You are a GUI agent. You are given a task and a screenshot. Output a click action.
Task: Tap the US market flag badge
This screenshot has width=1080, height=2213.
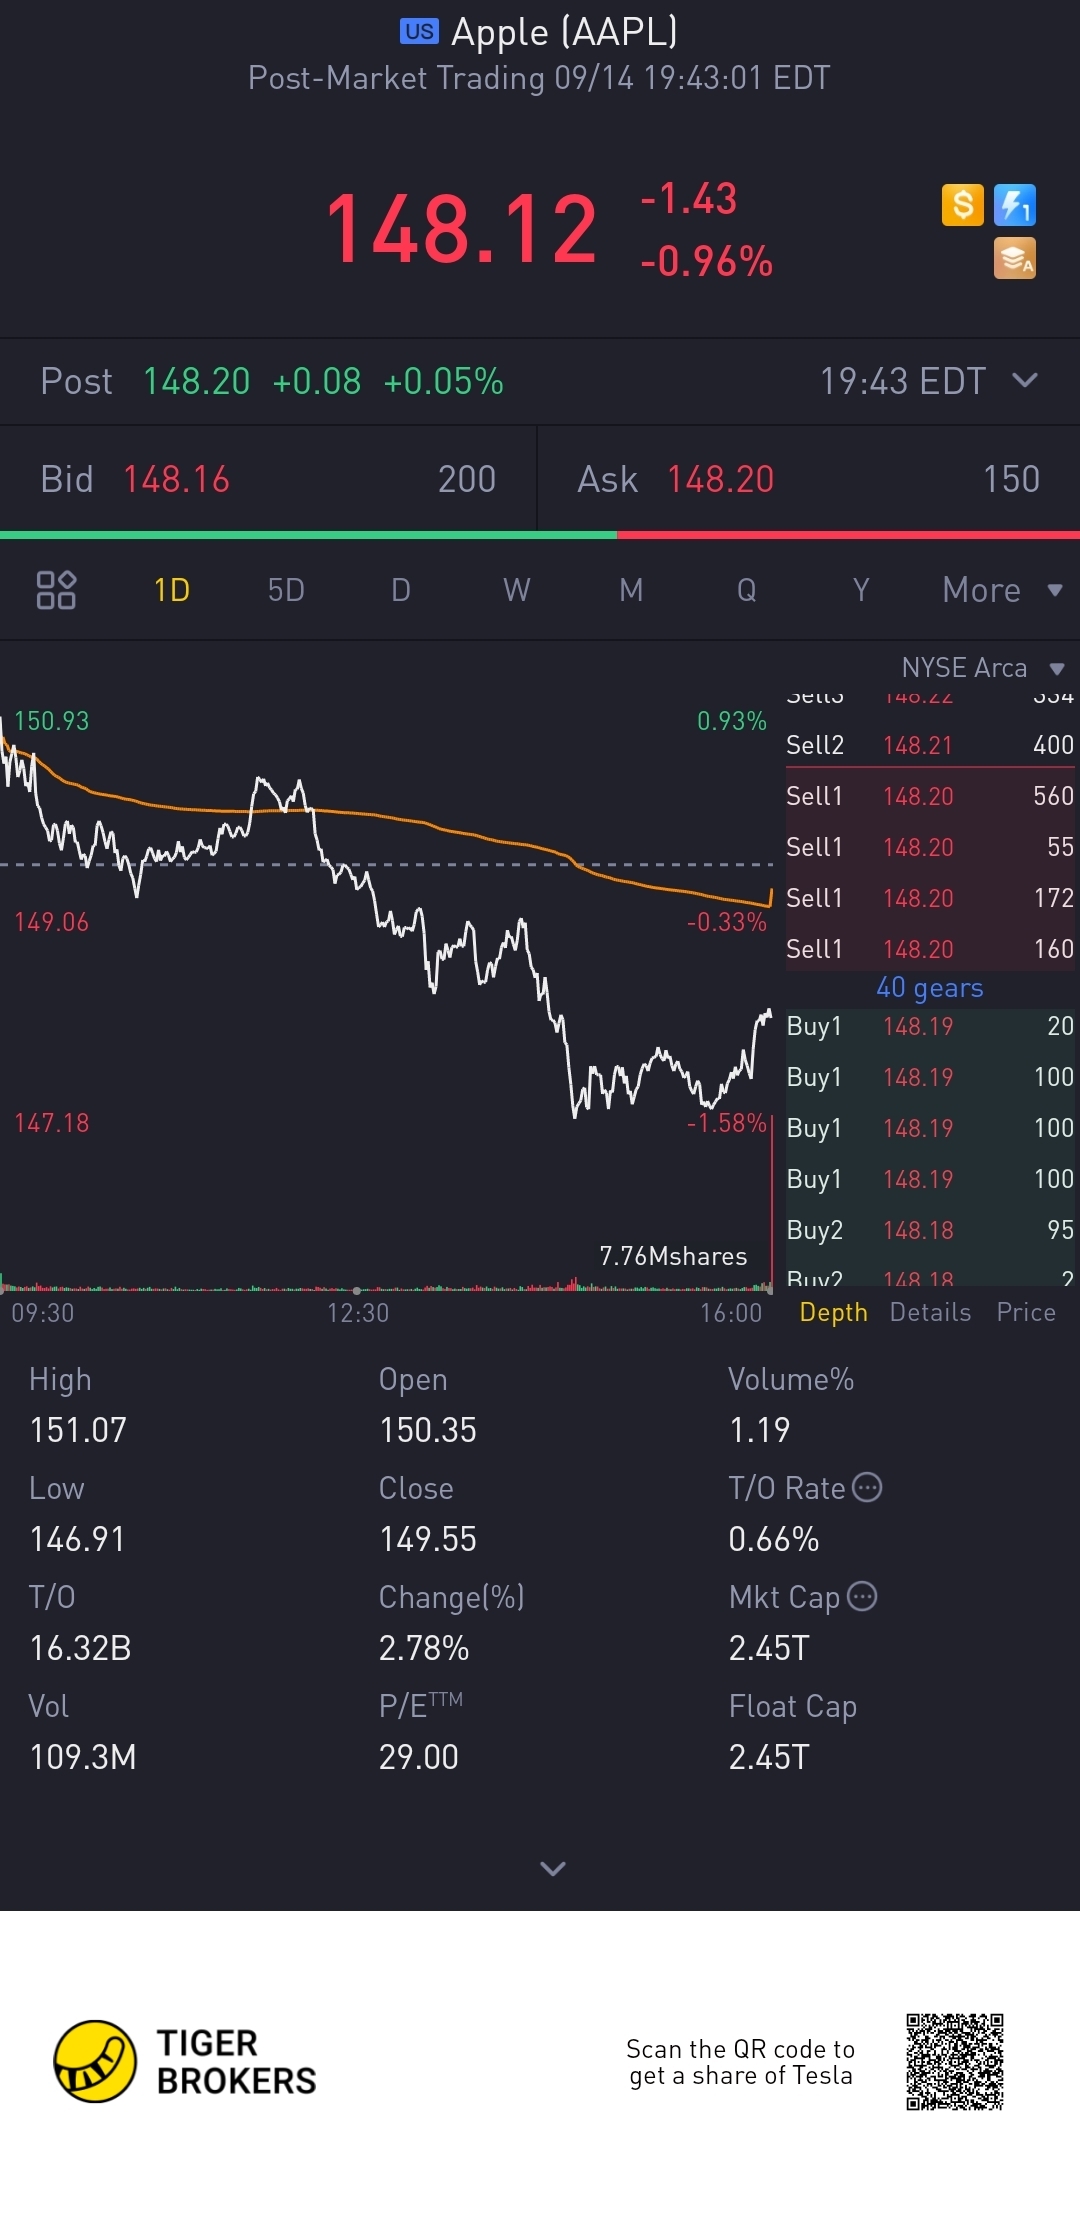pyautogui.click(x=419, y=31)
